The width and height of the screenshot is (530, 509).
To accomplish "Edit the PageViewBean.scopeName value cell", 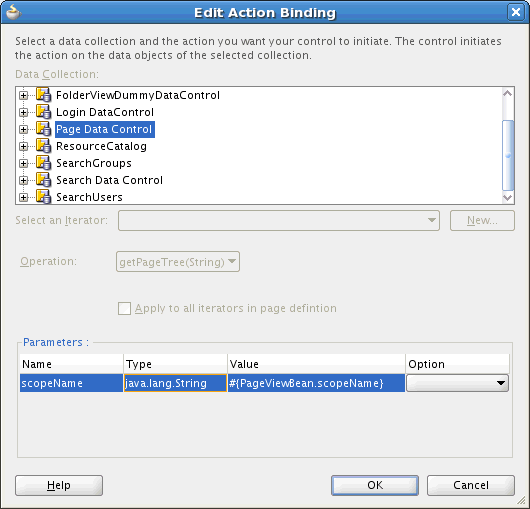I will pos(316,383).
